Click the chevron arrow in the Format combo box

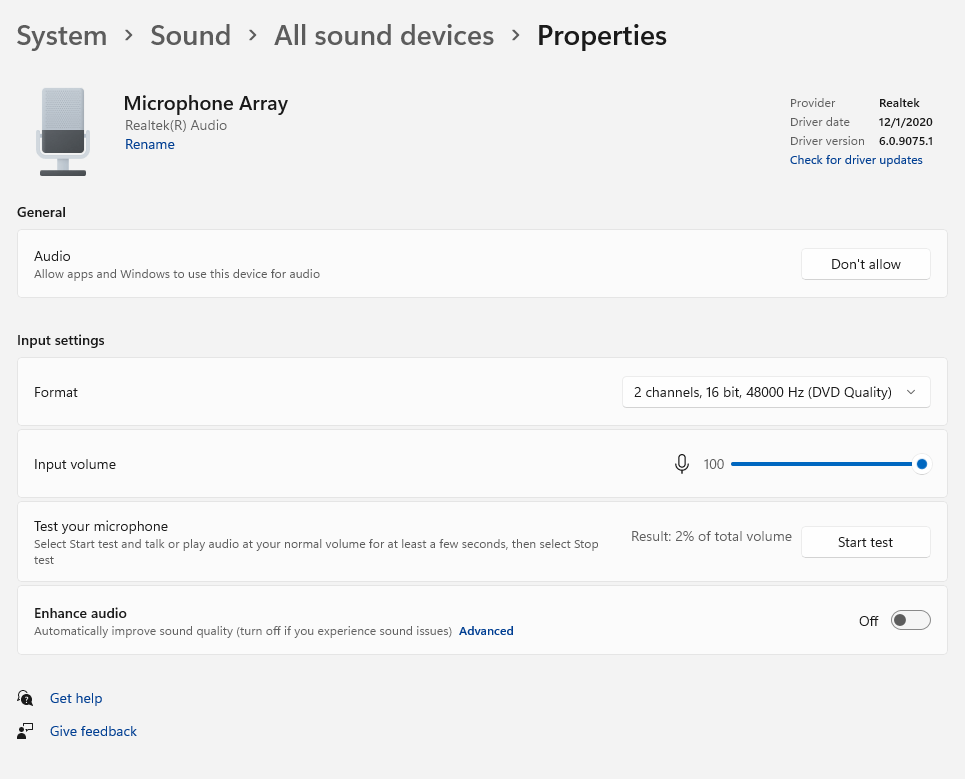pyautogui.click(x=910, y=392)
